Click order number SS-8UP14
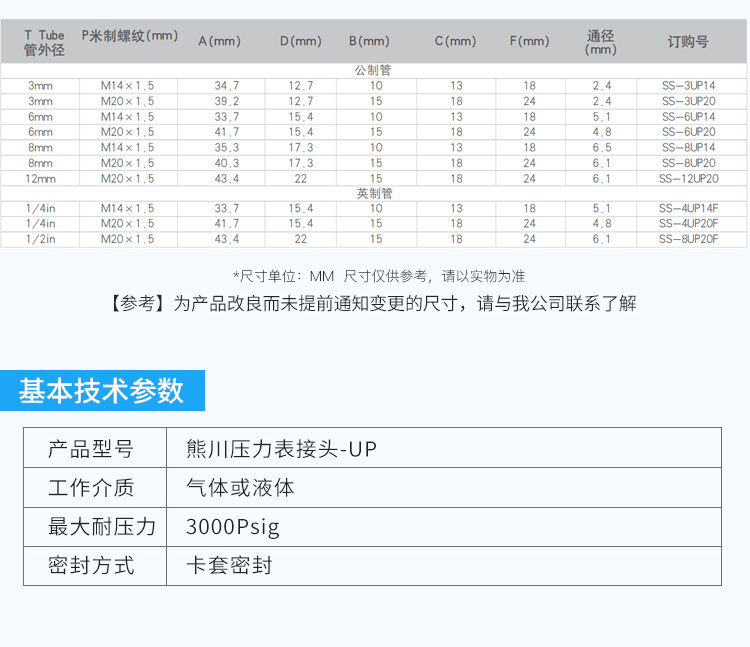 point(688,148)
